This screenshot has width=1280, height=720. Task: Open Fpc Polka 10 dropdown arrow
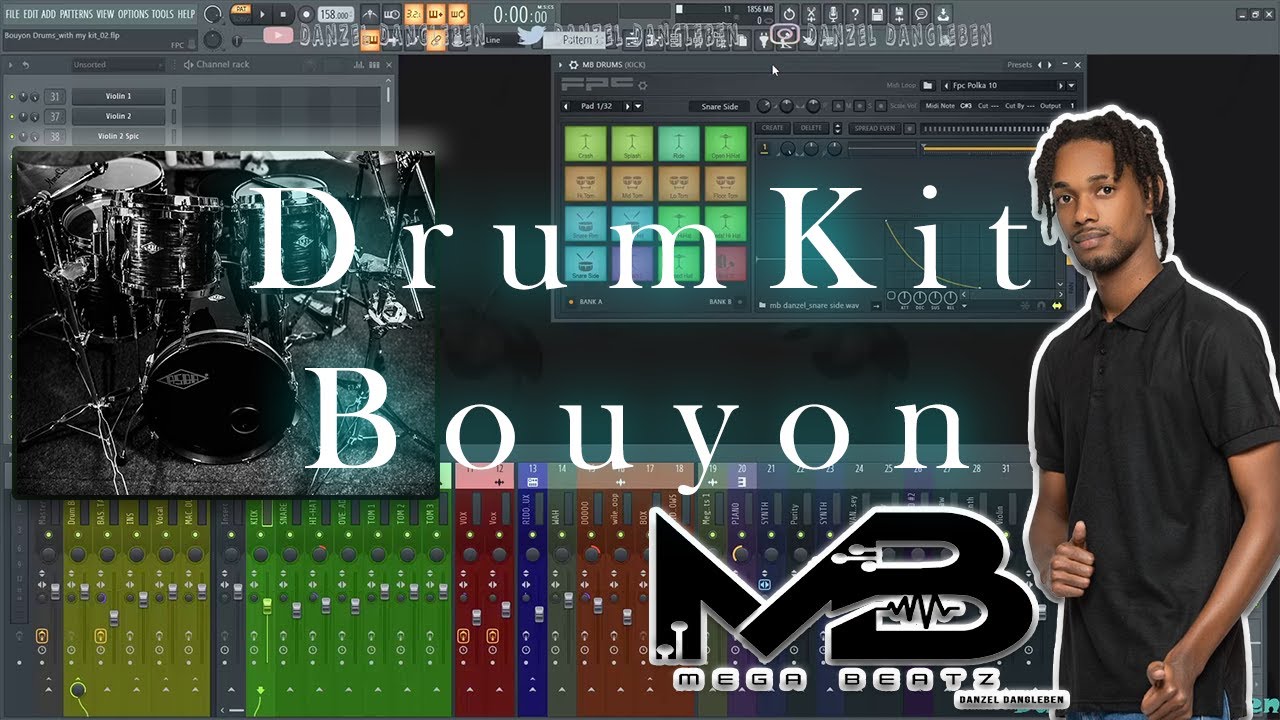coord(1071,85)
